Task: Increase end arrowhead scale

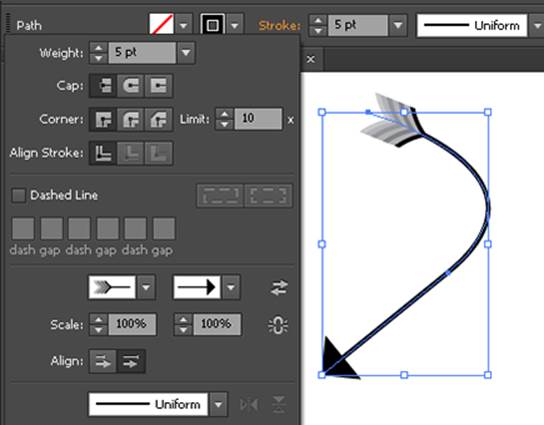Action: 183,320
